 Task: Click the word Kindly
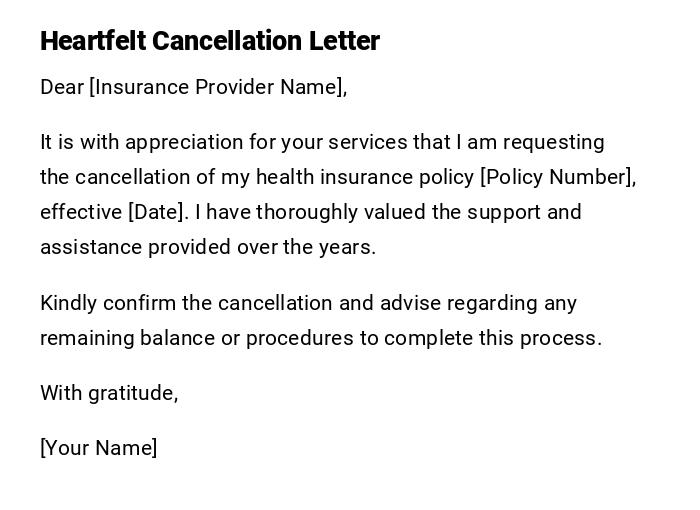click(x=68, y=303)
